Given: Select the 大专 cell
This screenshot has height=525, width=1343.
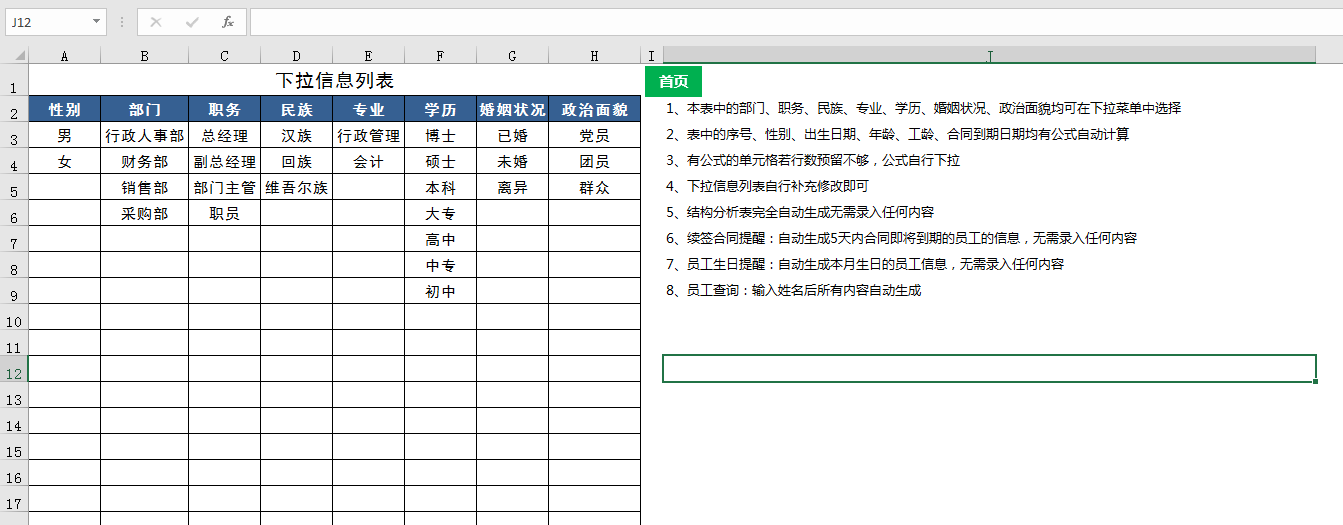Looking at the screenshot, I should point(441,213).
